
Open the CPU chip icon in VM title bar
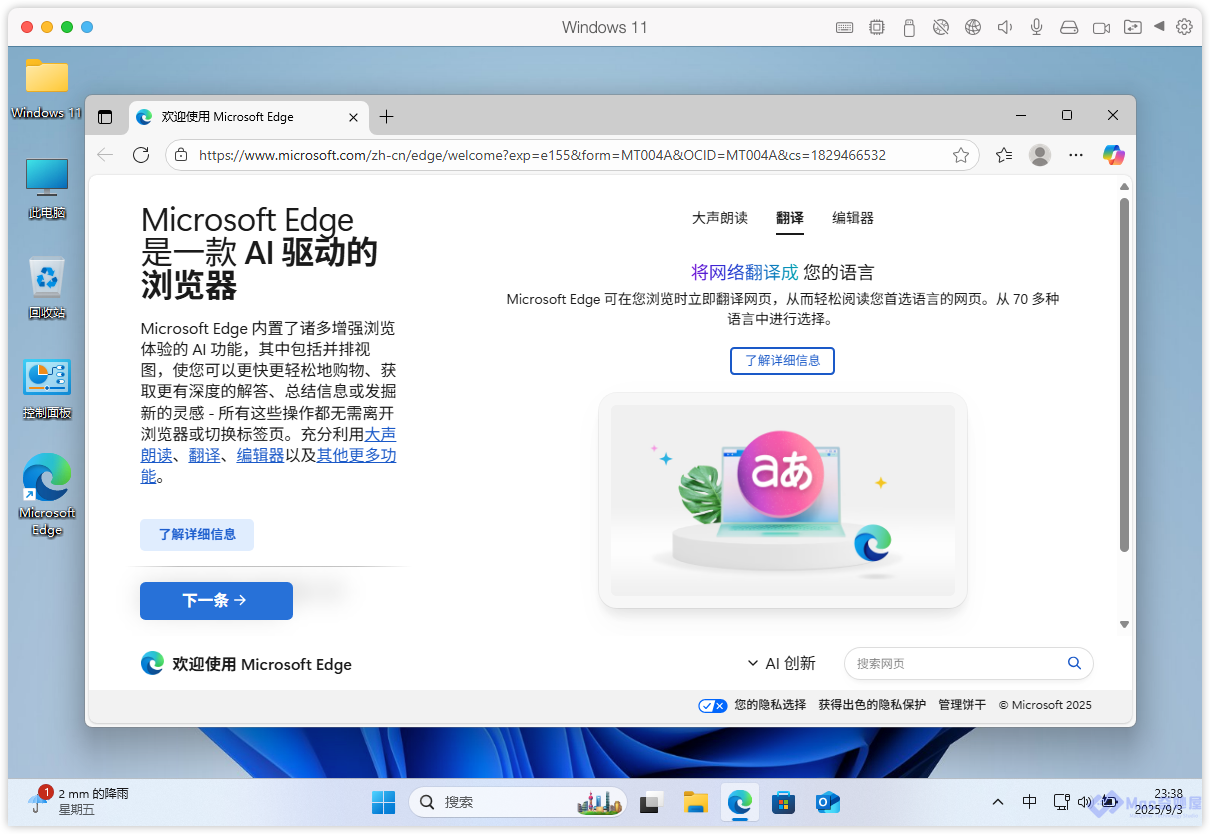point(877,28)
